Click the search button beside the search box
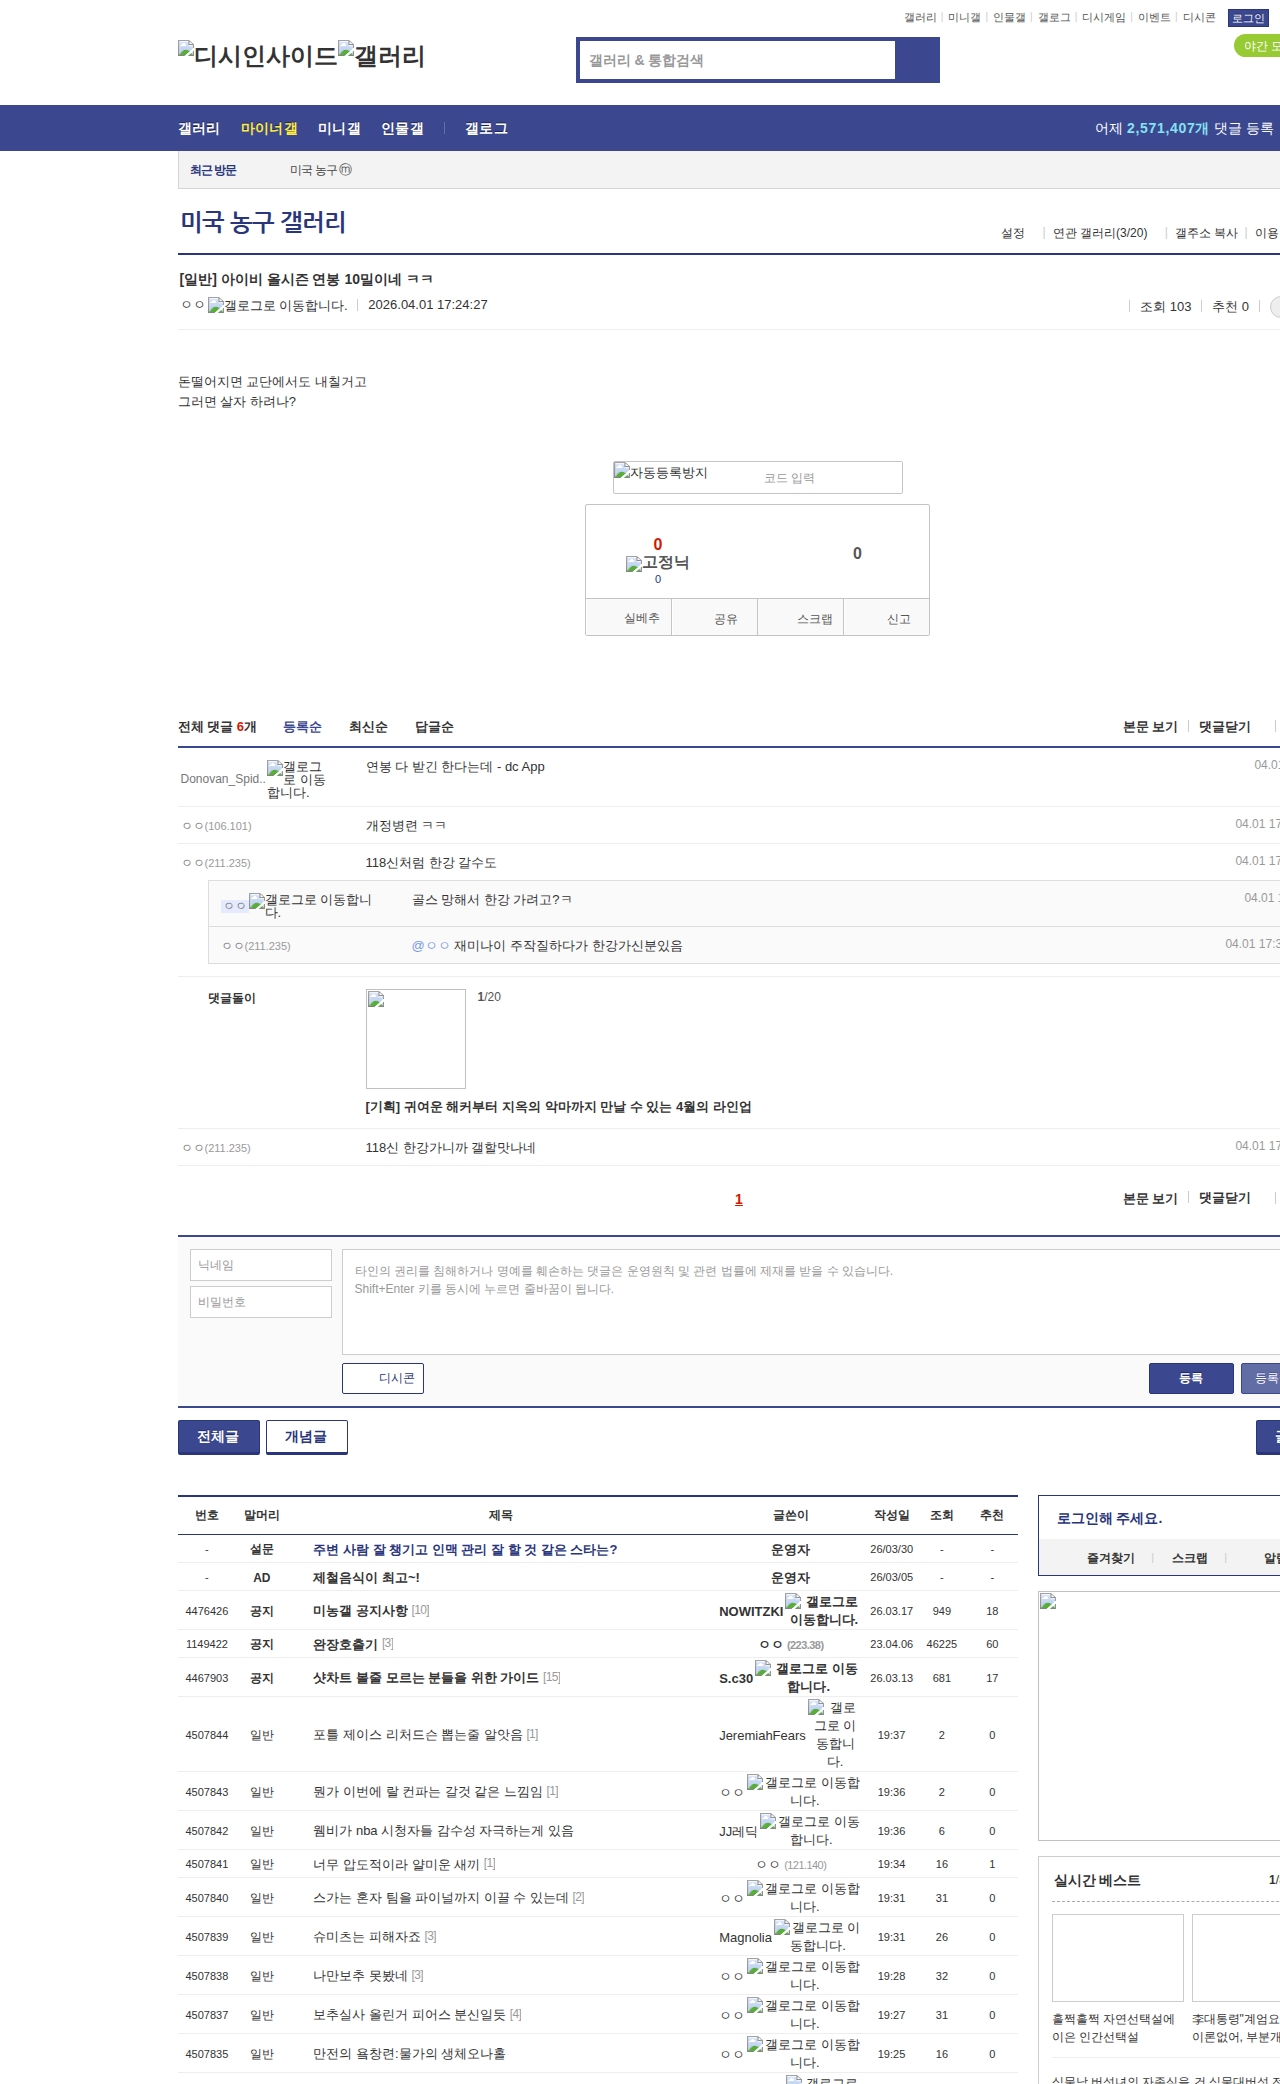Screen dimensions: 1280x2084 click(x=917, y=60)
